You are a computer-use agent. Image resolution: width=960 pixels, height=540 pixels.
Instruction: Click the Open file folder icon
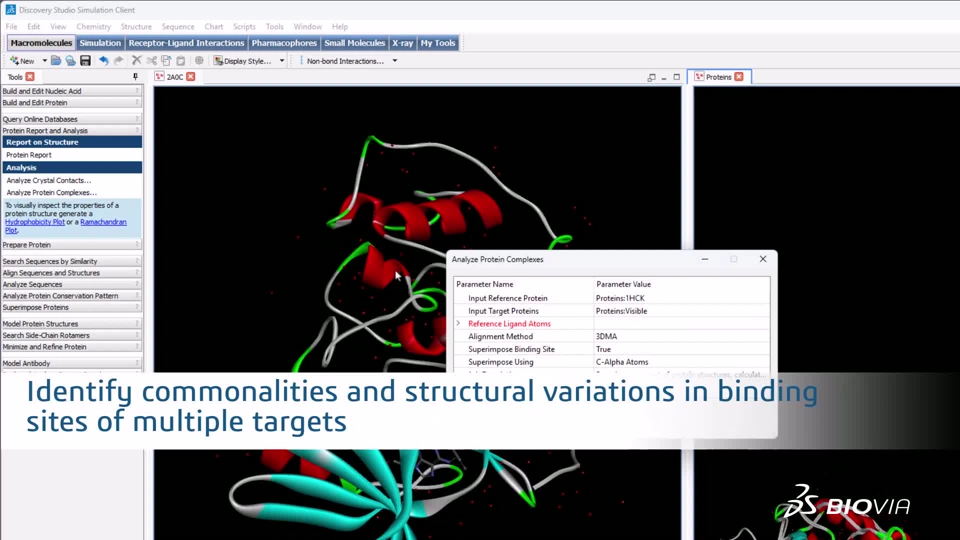[x=56, y=61]
